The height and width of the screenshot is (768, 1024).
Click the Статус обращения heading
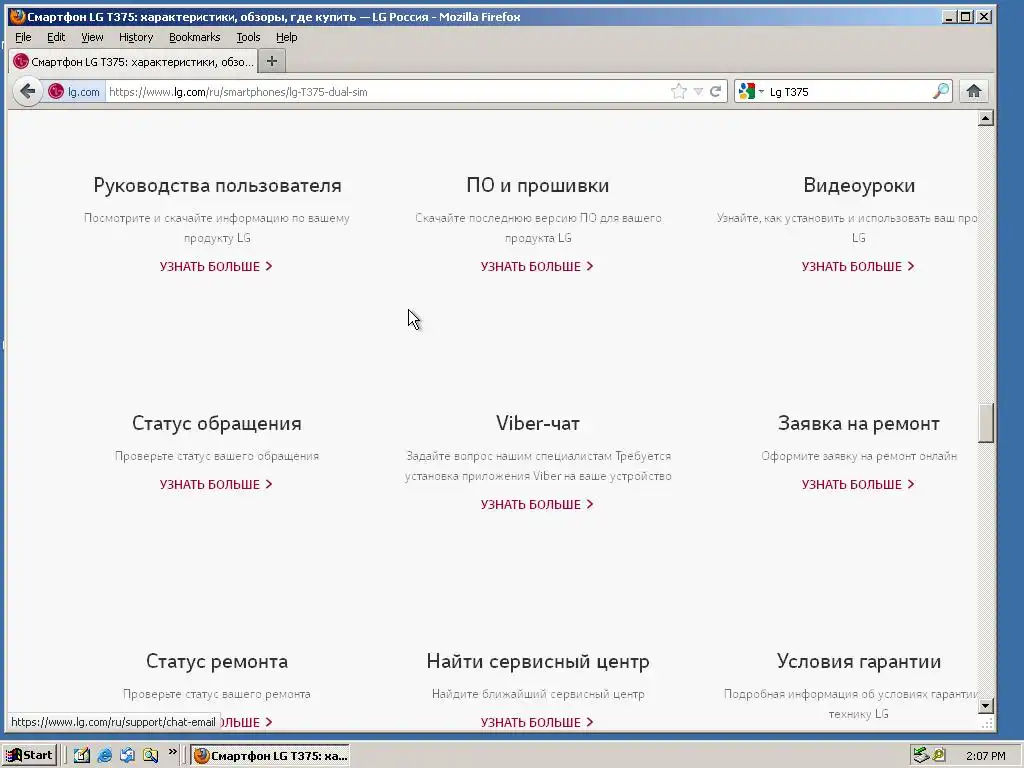[217, 423]
